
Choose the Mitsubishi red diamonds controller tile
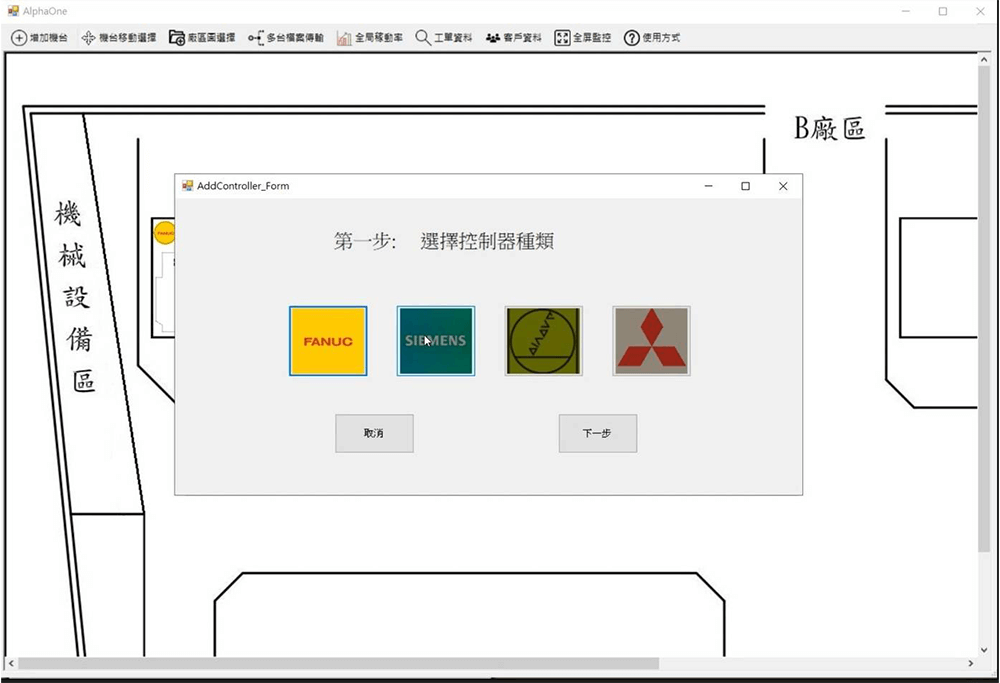tap(651, 341)
